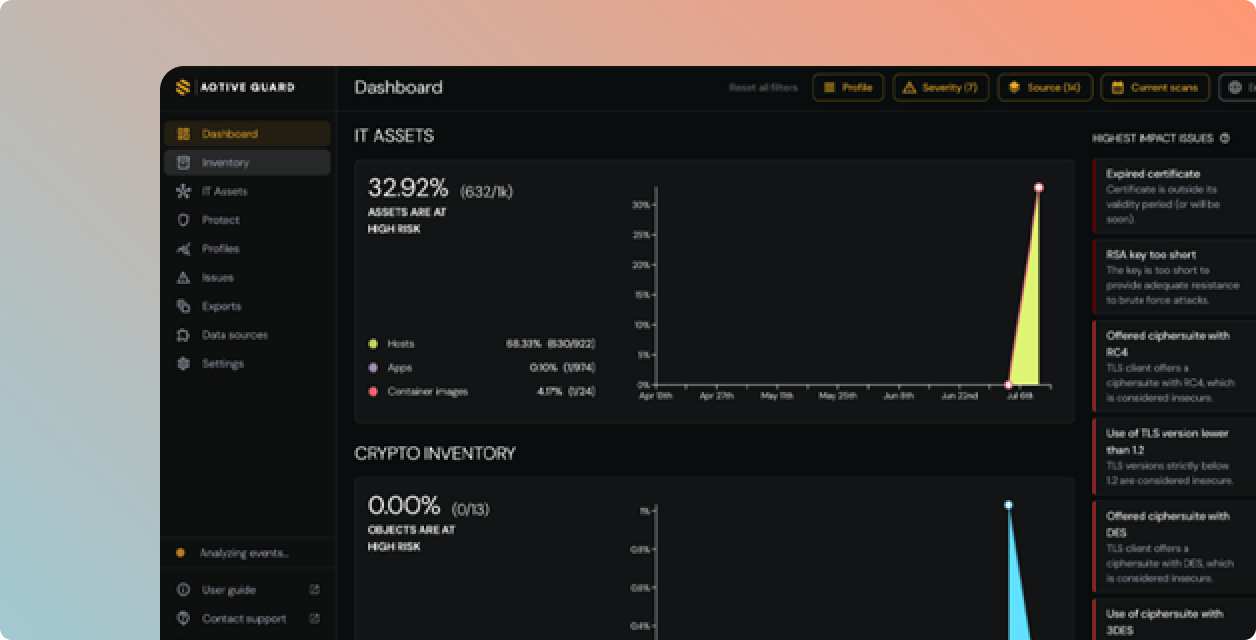Open the Source (14) filter
Viewport: 1256px width, 640px height.
[1045, 88]
